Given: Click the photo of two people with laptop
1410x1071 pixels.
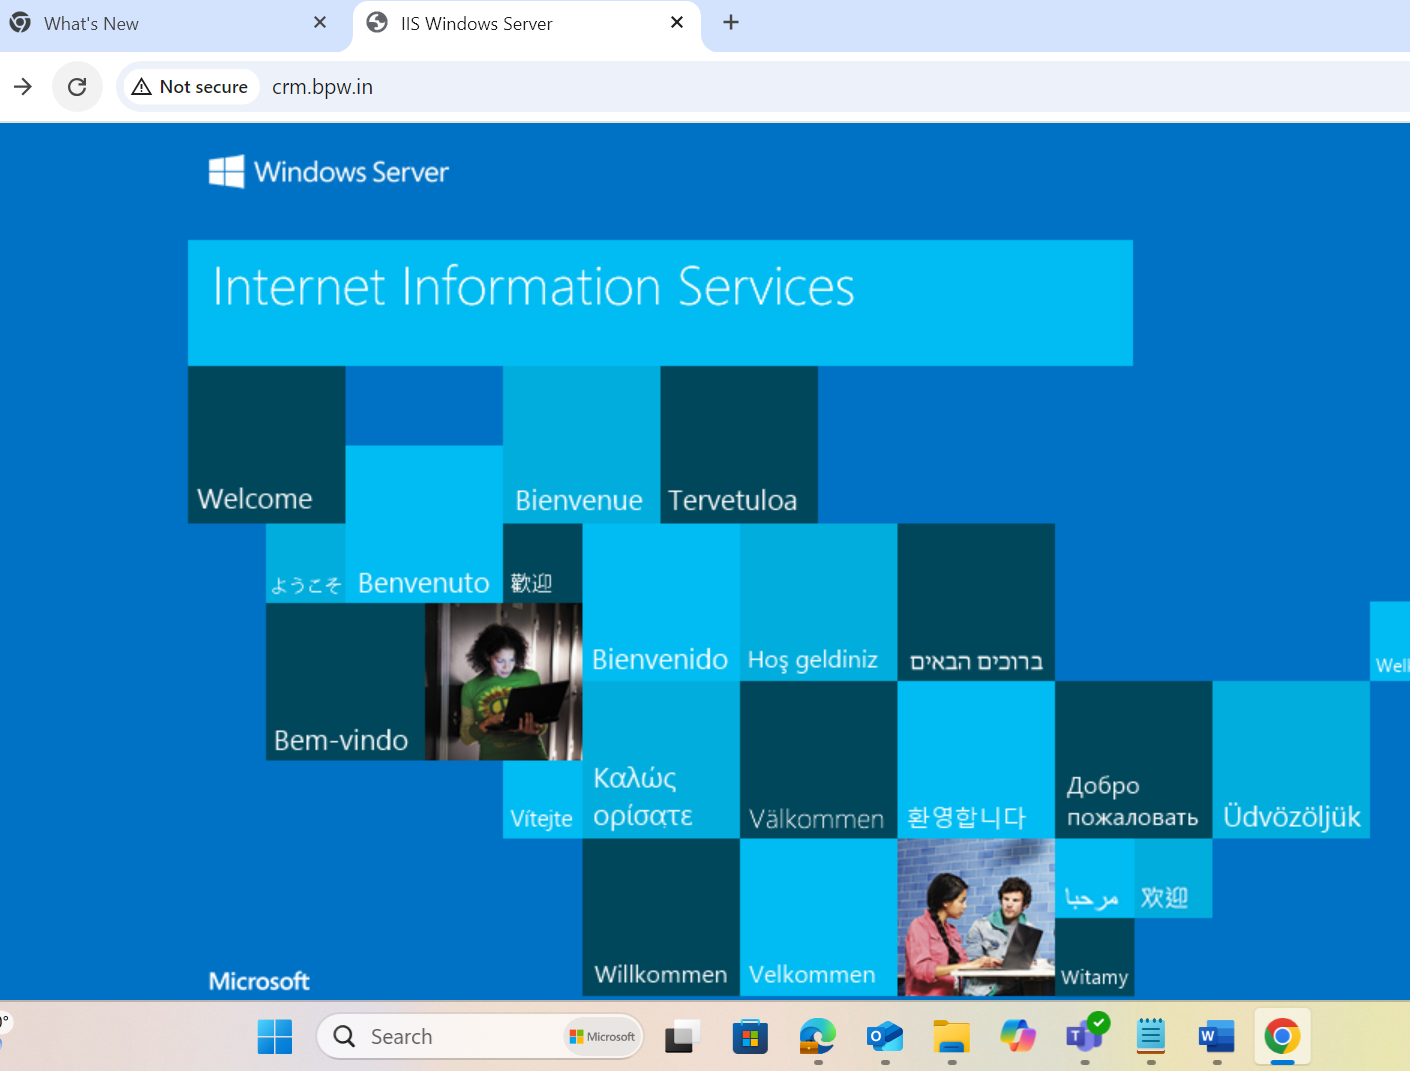Looking at the screenshot, I should (976, 917).
